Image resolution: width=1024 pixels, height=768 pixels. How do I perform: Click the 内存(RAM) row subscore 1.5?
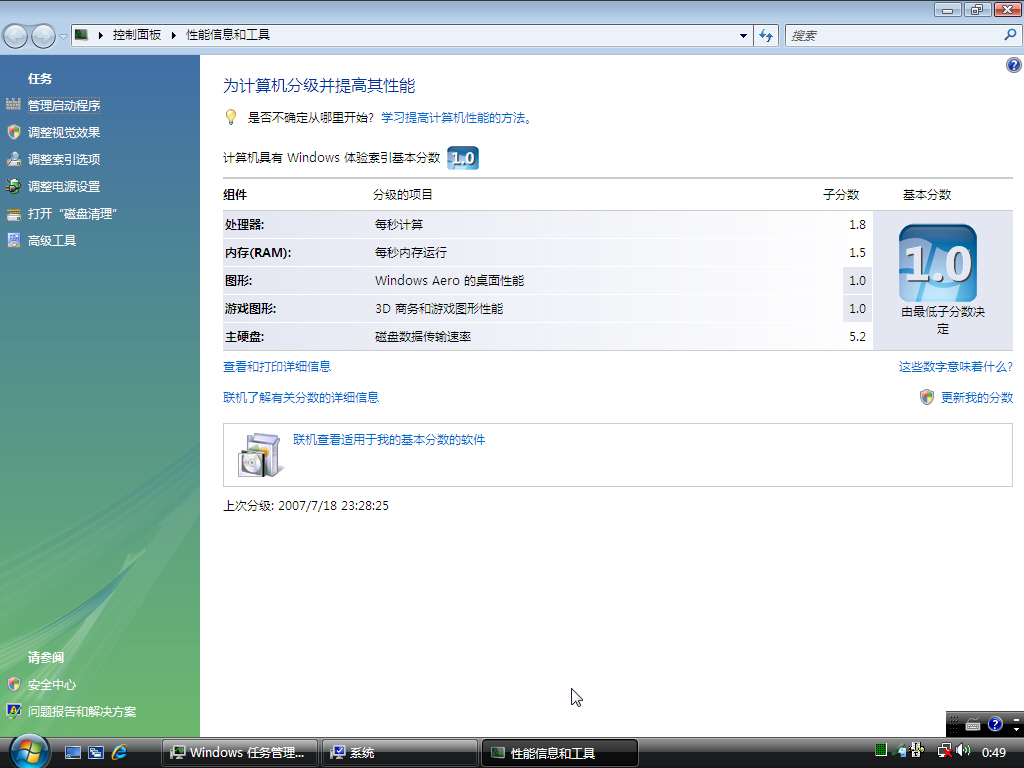(x=857, y=252)
